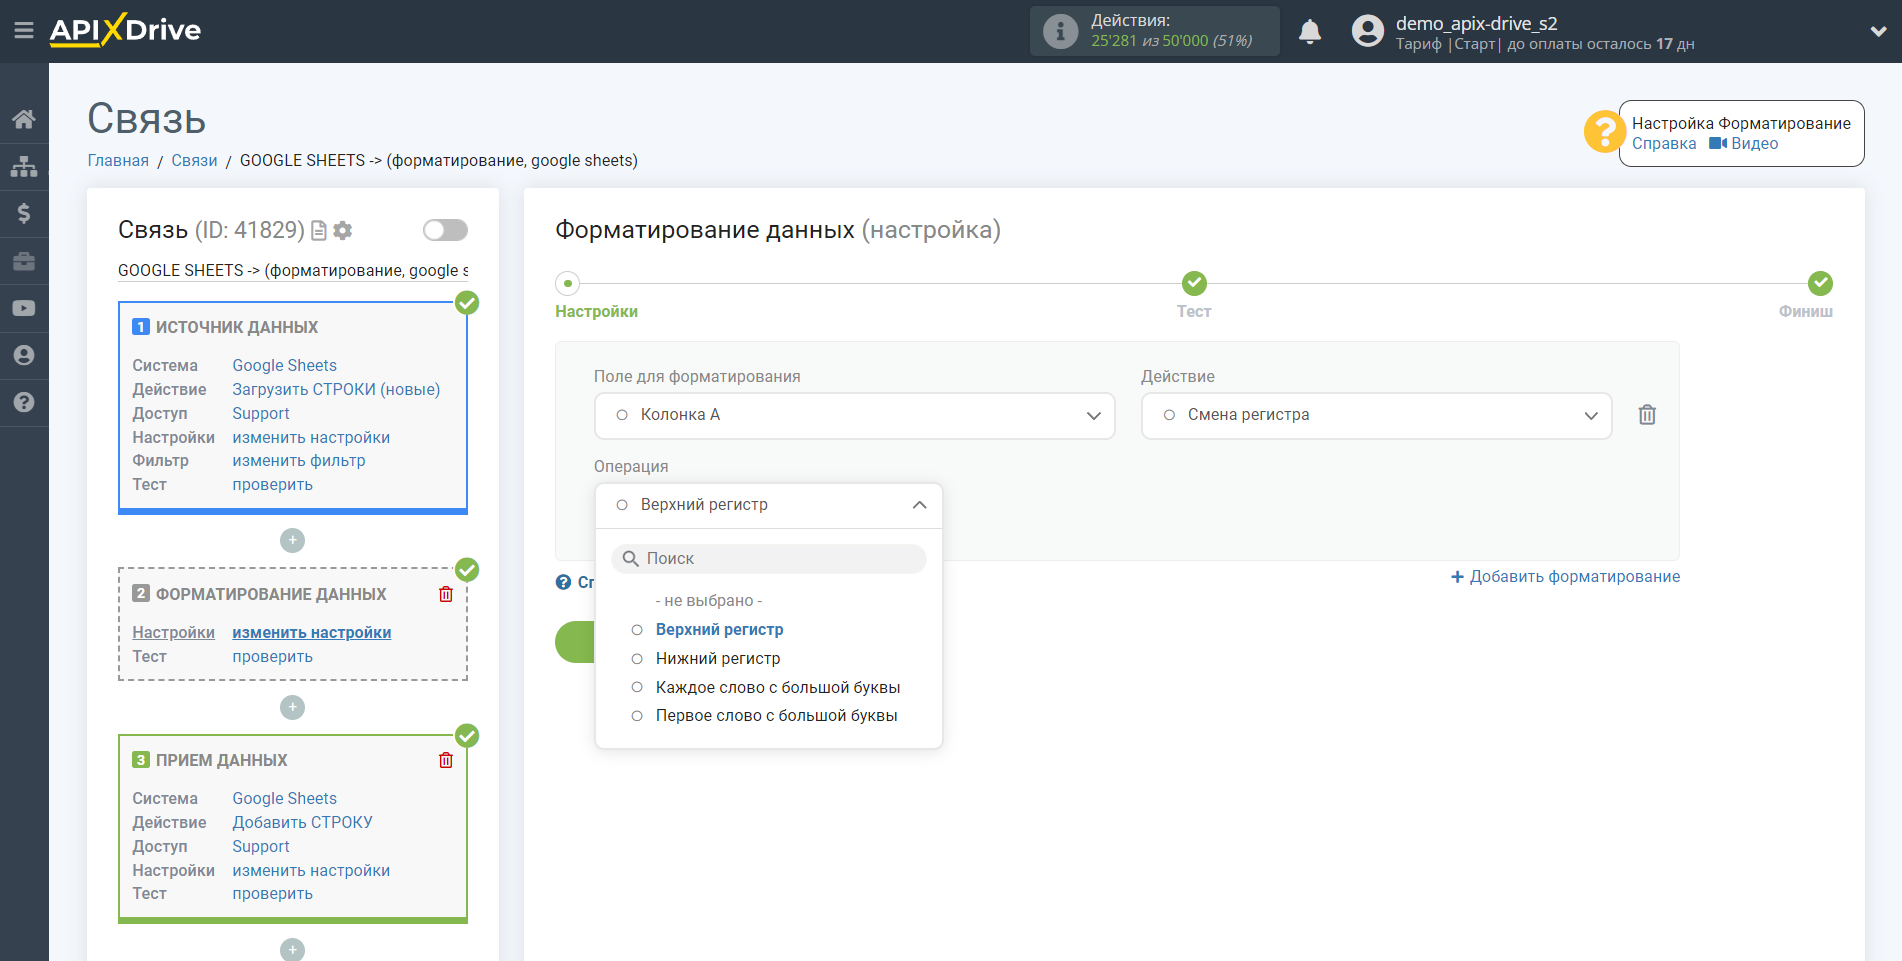Screen dimensions: 1902x961
Task: Click formatting block проверить link
Action: [x=272, y=656]
